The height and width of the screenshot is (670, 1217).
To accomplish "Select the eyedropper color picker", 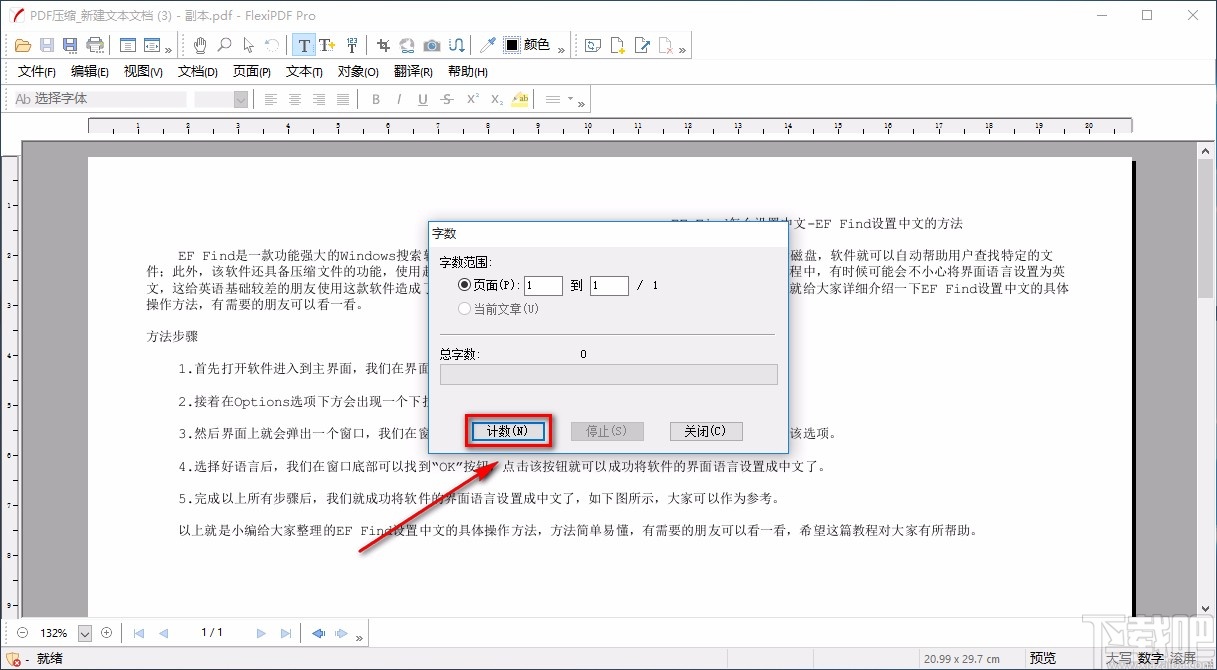I will [487, 45].
